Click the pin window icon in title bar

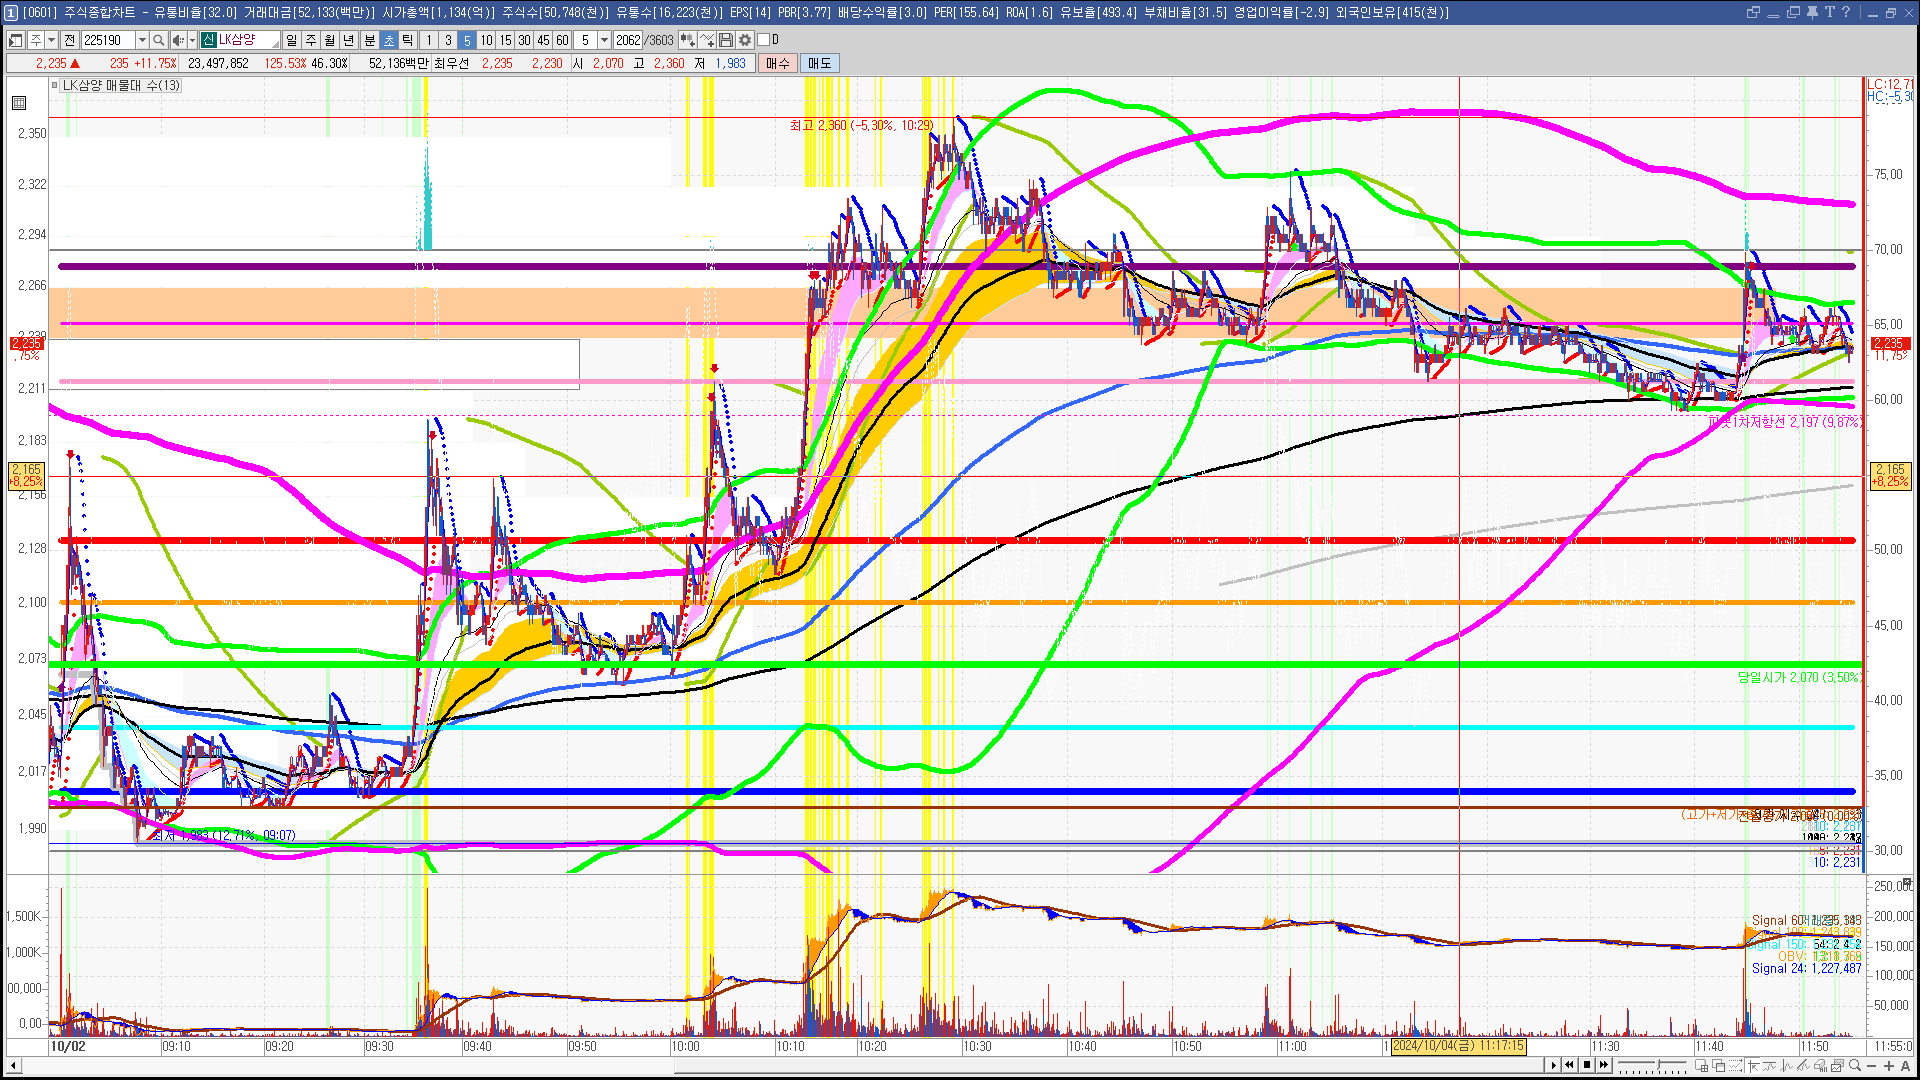coord(1812,12)
